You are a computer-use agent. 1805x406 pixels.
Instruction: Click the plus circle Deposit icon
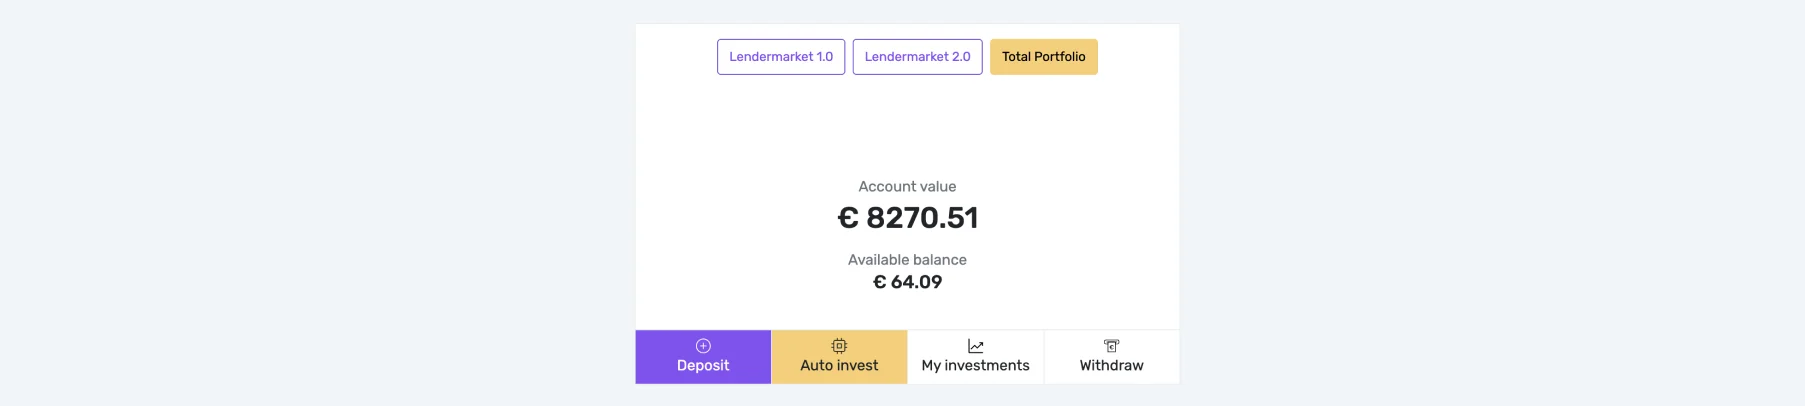tap(703, 346)
